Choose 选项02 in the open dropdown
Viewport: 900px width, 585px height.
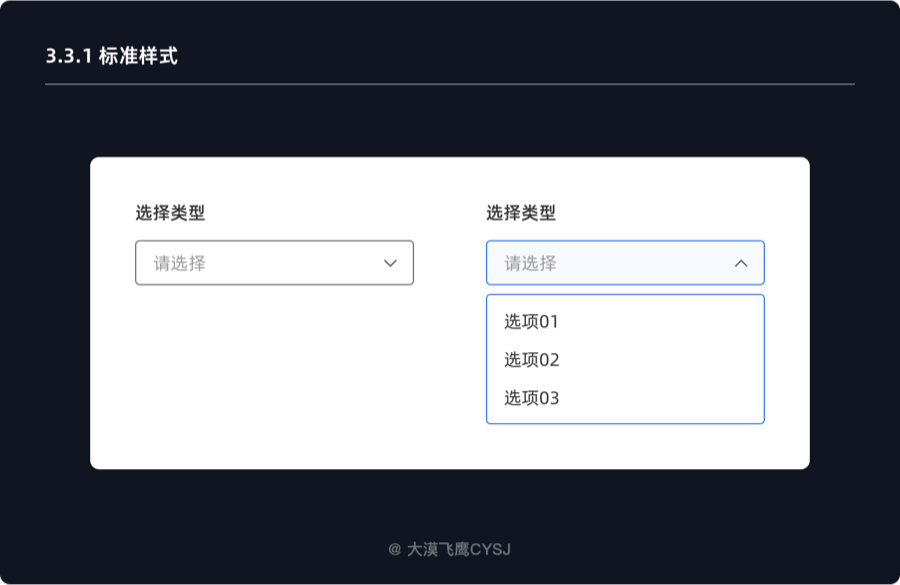(530, 359)
